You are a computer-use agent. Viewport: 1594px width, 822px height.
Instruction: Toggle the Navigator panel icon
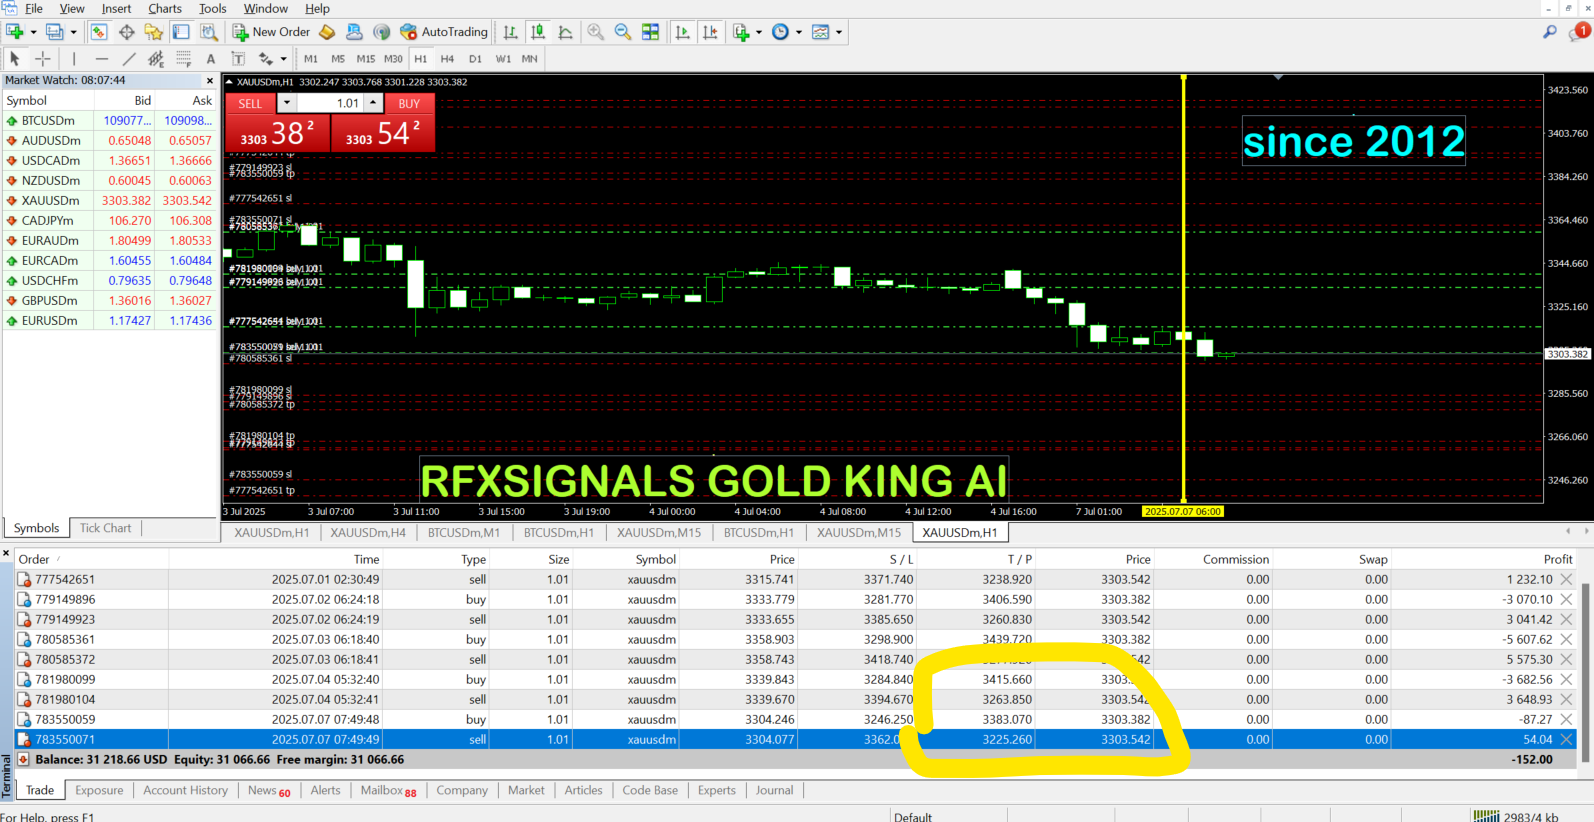tap(153, 32)
